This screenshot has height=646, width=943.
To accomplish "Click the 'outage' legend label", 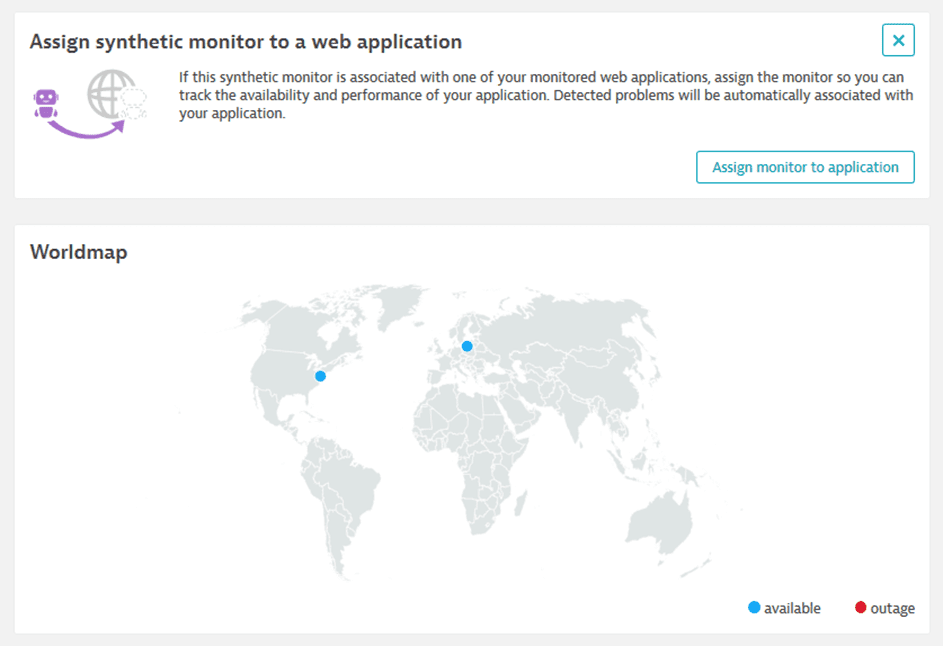I will [892, 609].
